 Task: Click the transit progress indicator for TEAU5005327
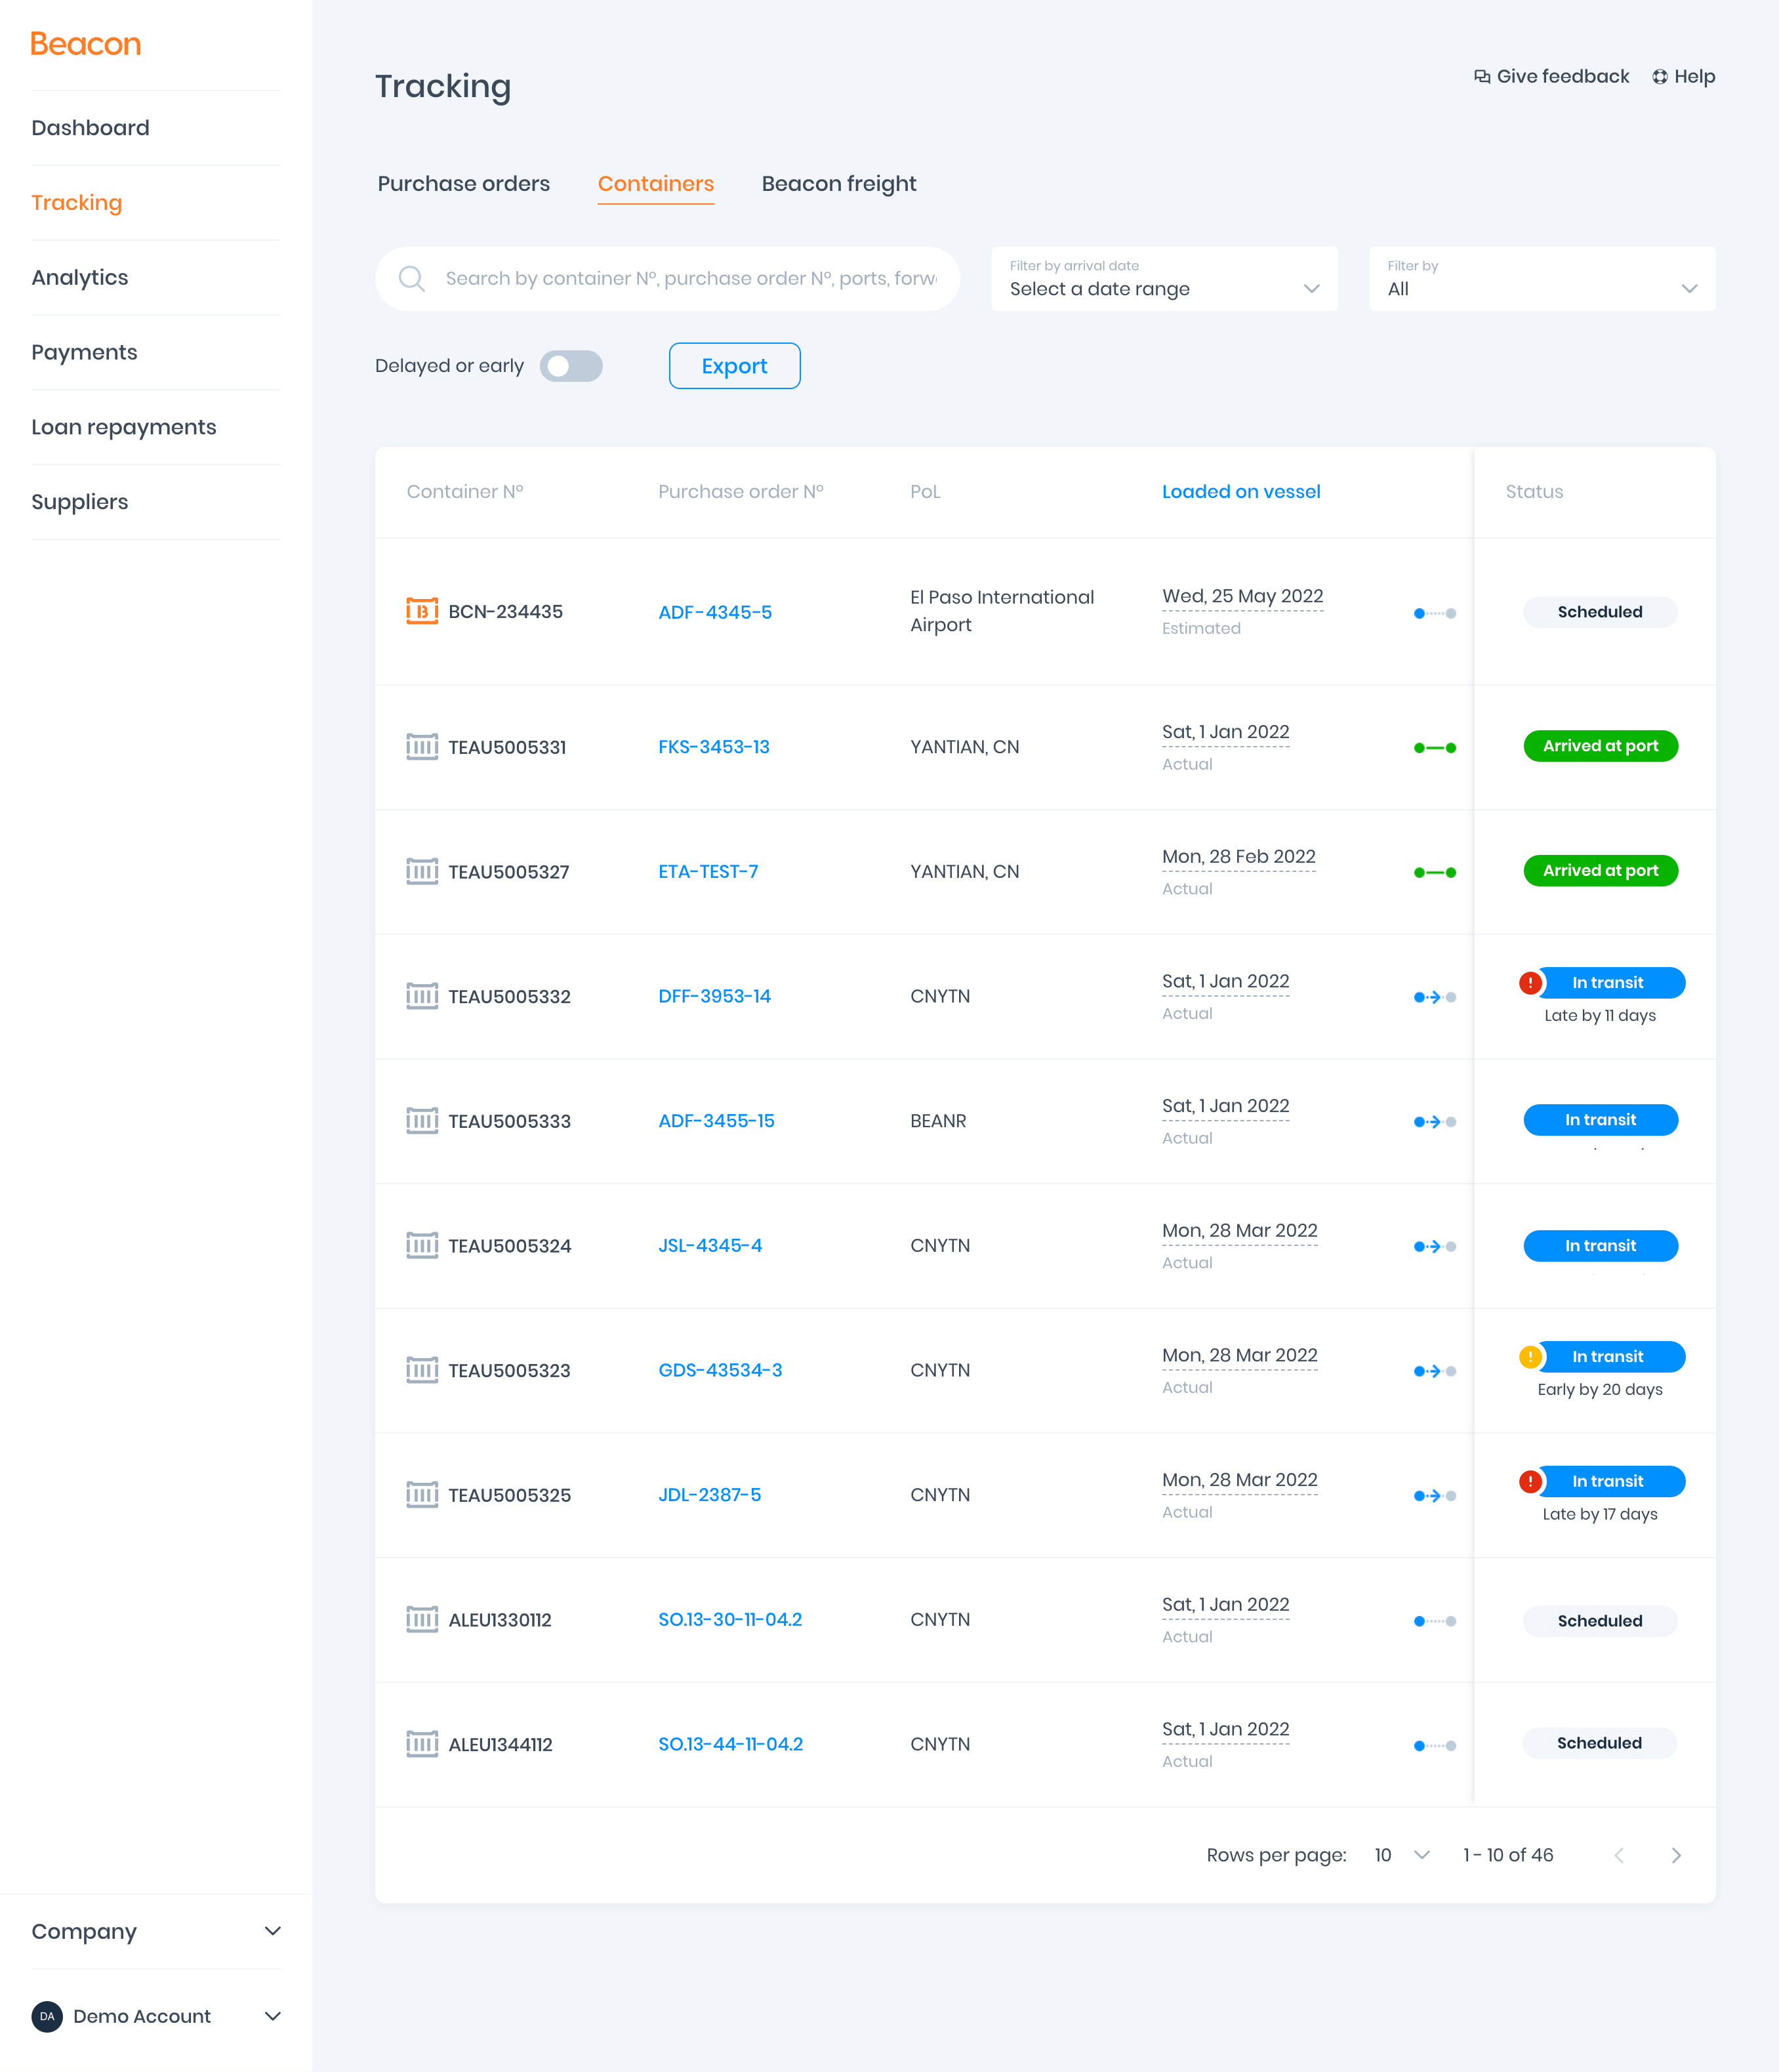[1434, 872]
